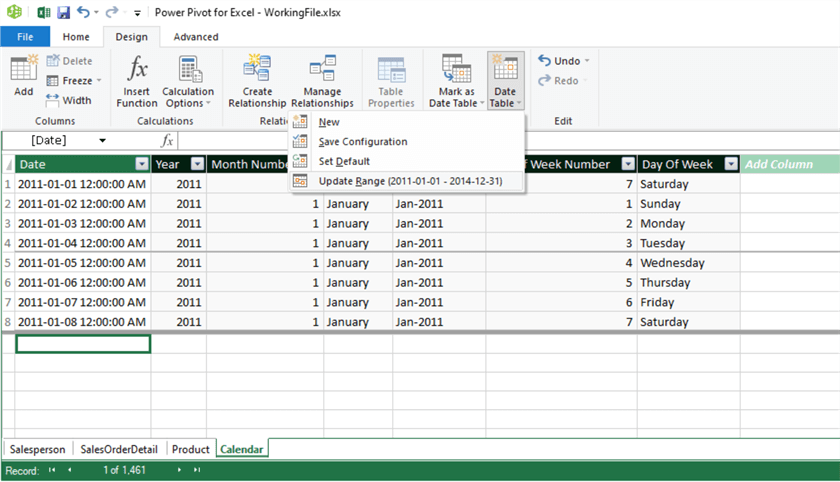The image size is (840, 482).
Task: Select New from the Date Table menu
Action: [x=329, y=122]
